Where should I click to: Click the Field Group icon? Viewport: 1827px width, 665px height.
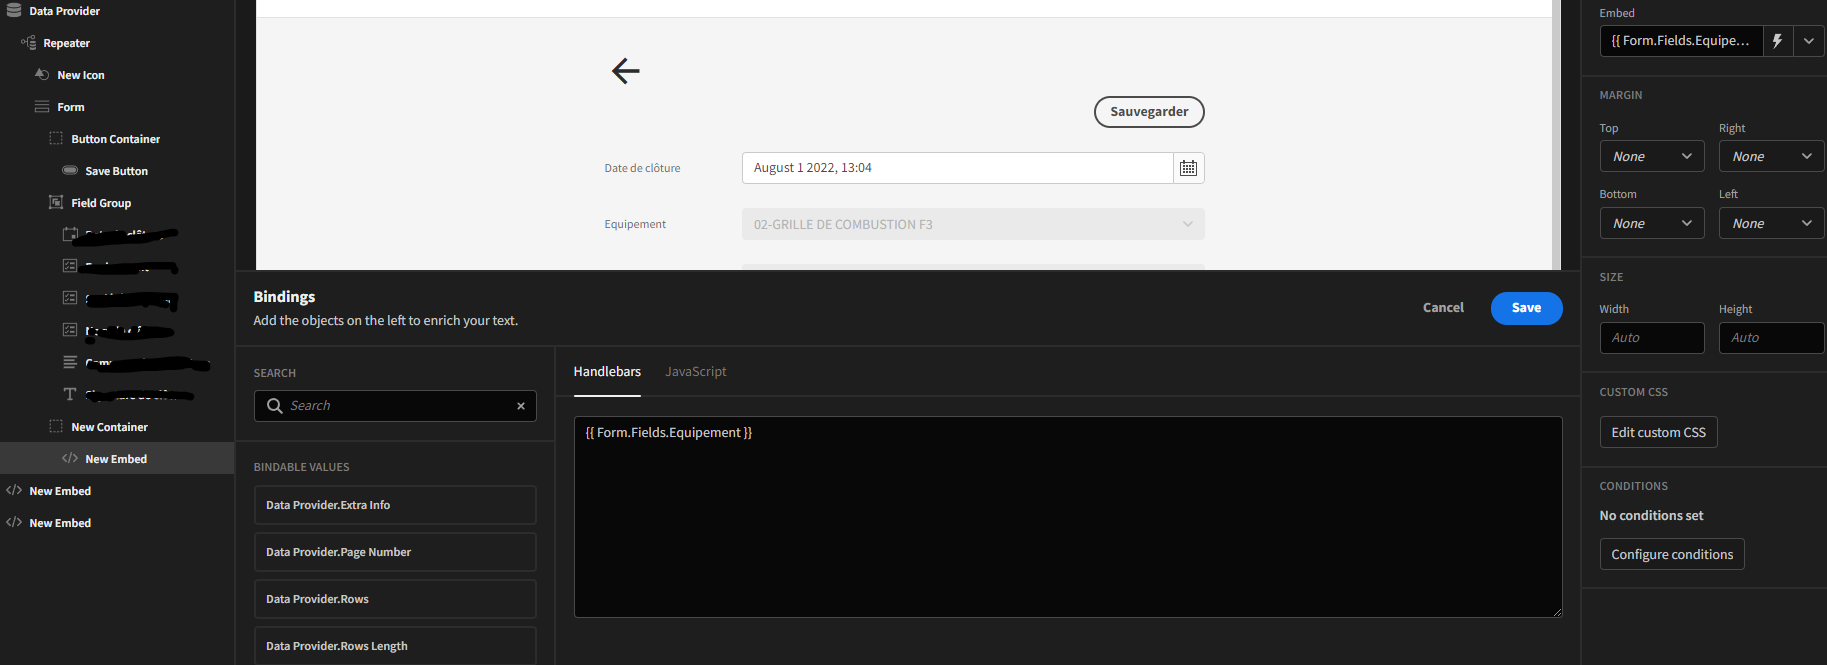pos(56,202)
